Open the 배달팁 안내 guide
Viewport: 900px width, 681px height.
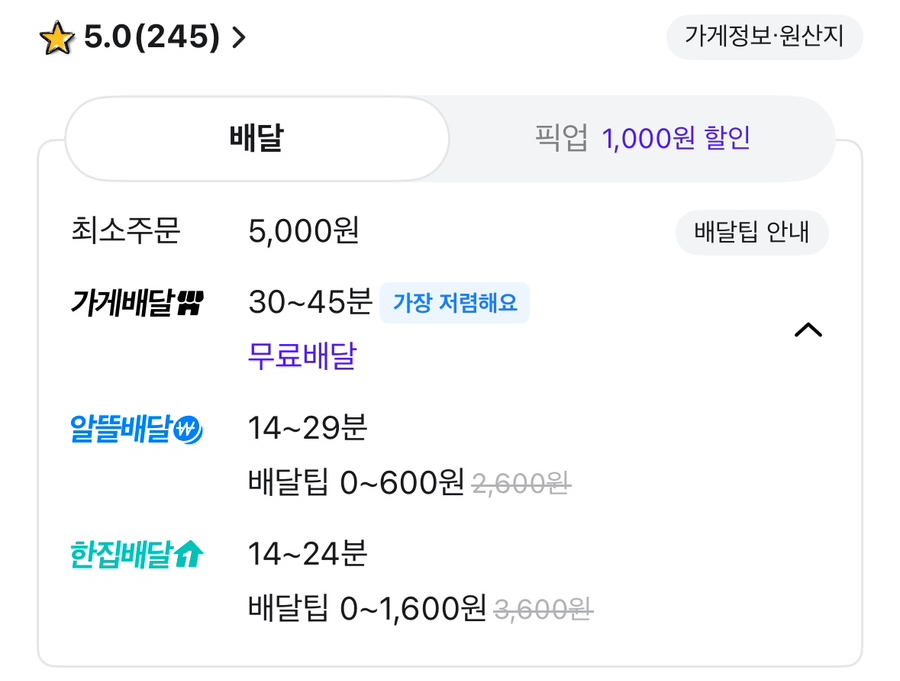click(752, 233)
